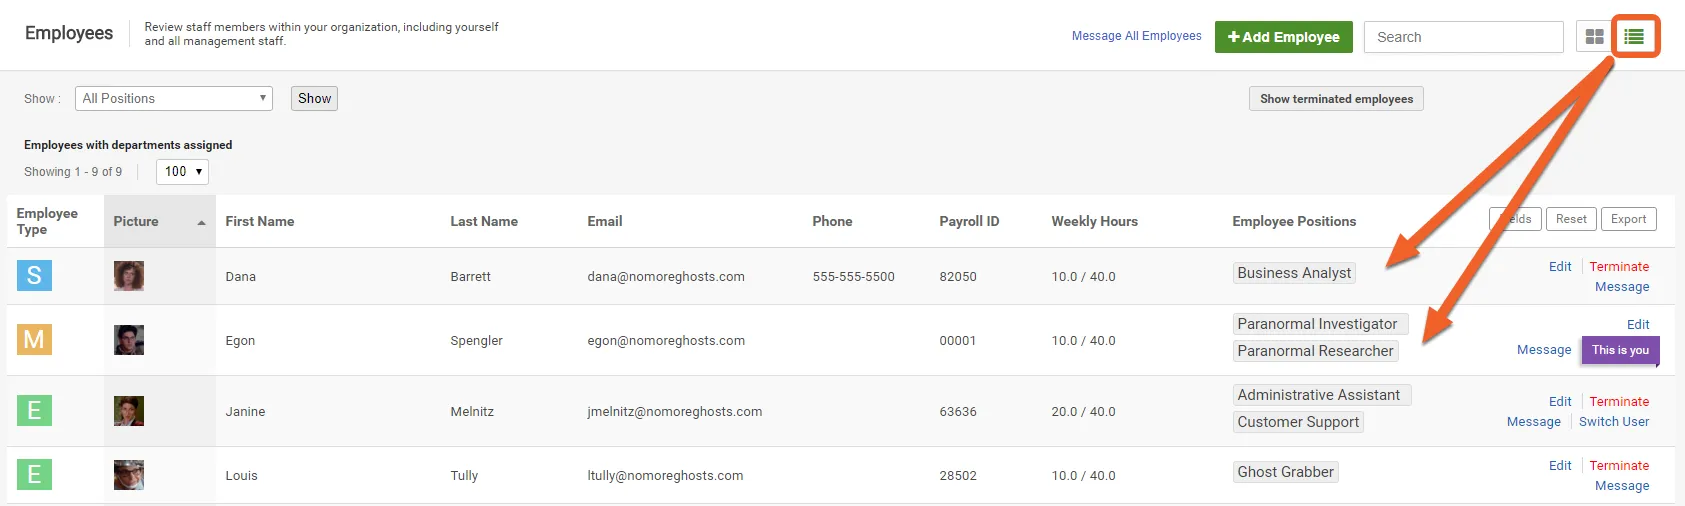Click the Show filter button
1685x506 pixels.
314,98
